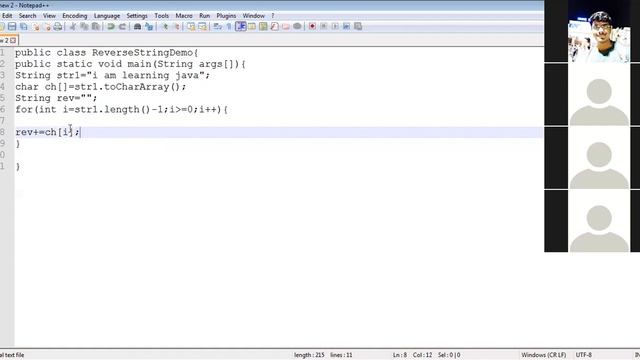This screenshot has width=640, height=360.
Task: Click the Save All toolbar icon
Action: tap(24, 27)
